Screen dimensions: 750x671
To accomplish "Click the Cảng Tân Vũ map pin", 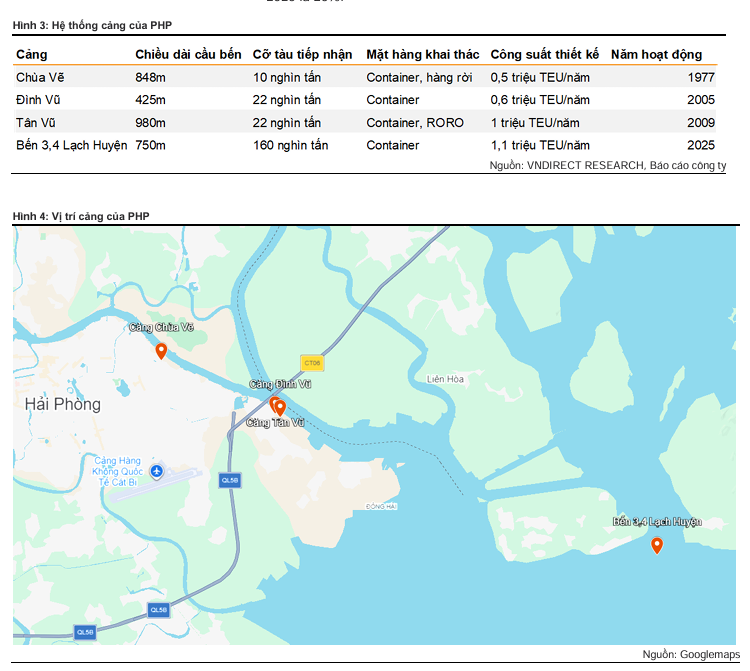I will (280, 408).
